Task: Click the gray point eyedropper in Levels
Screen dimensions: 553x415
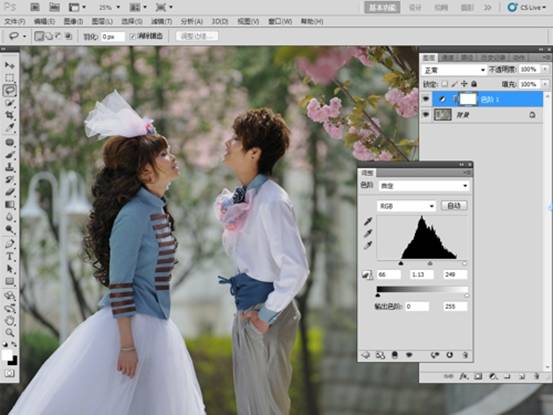Action: point(368,233)
